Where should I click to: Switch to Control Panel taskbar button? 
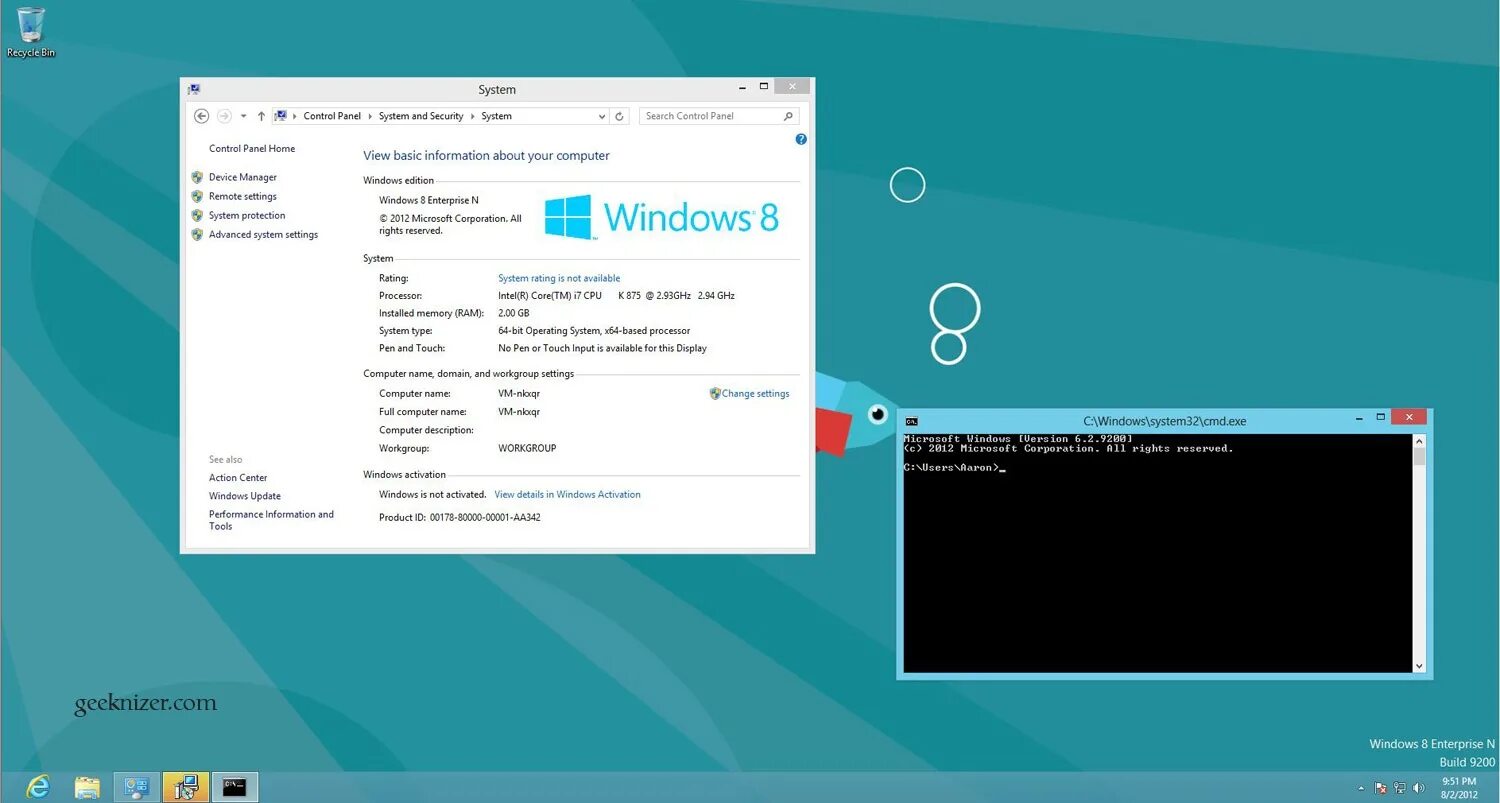[137, 787]
